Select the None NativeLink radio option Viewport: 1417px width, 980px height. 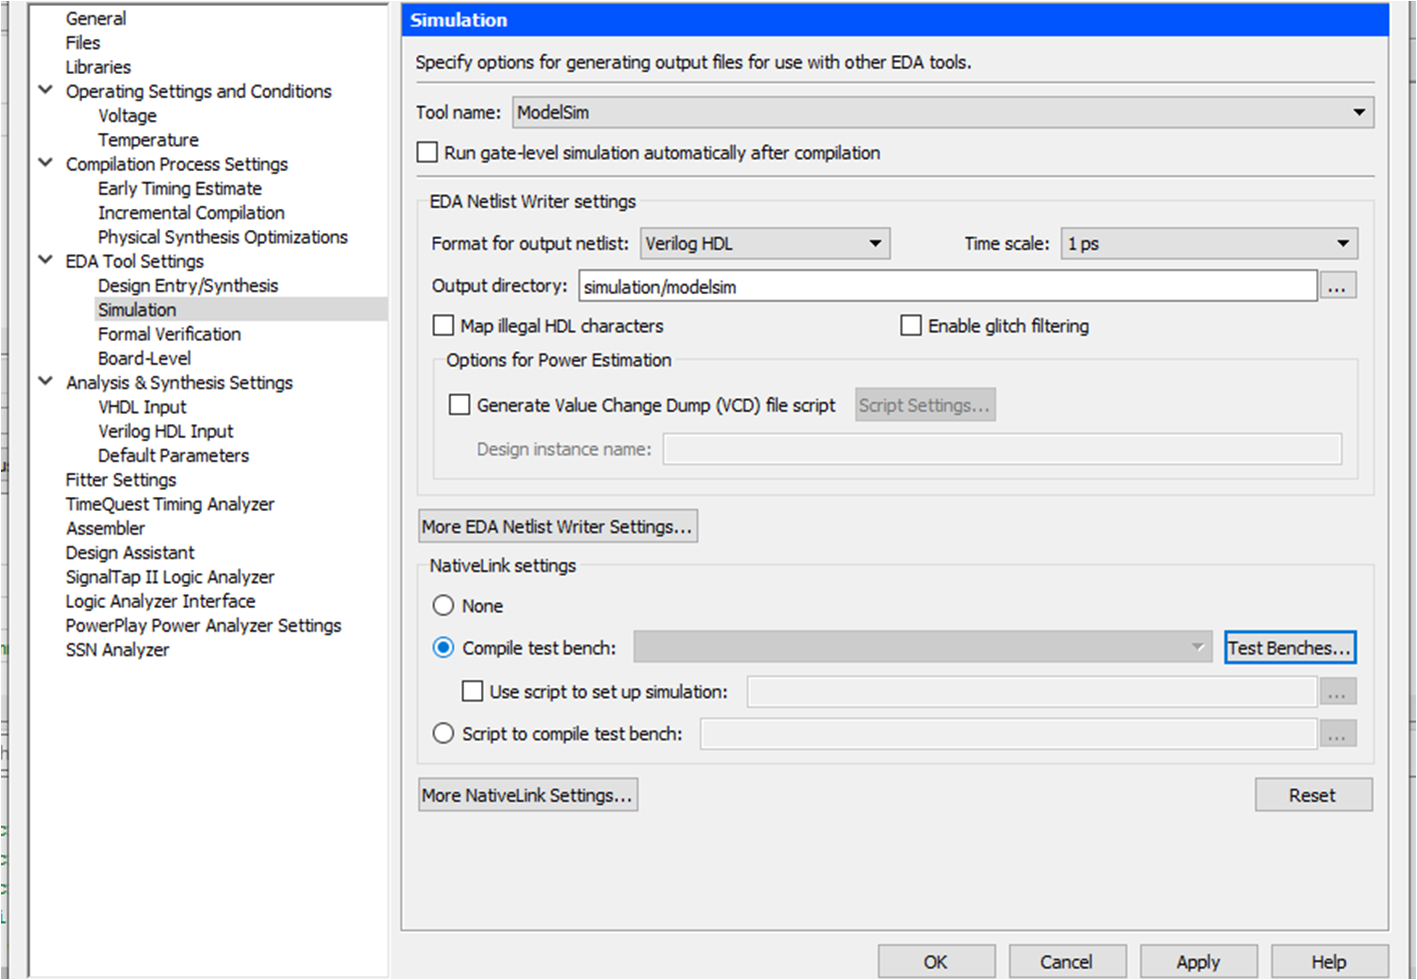443,605
